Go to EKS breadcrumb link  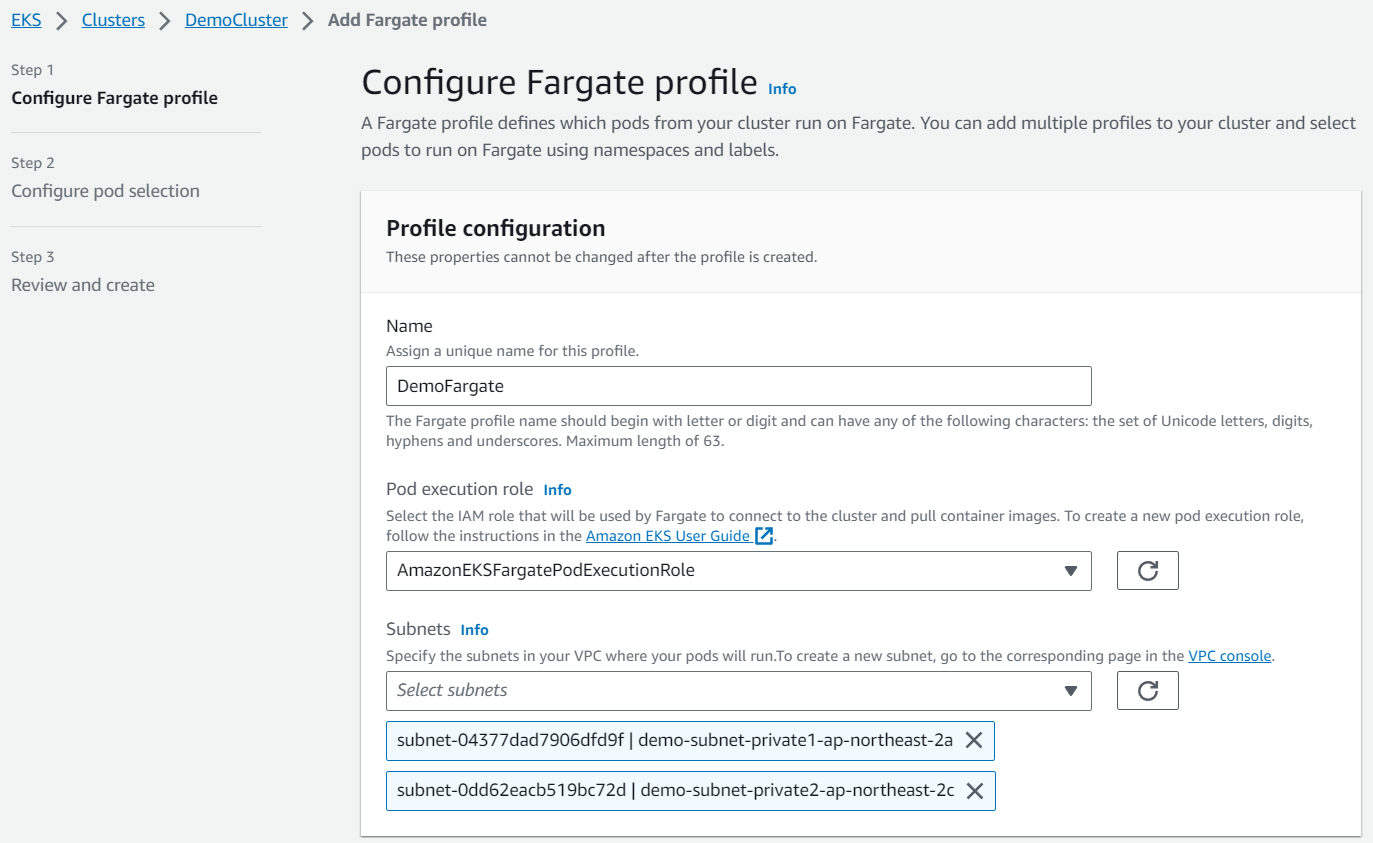click(x=26, y=20)
